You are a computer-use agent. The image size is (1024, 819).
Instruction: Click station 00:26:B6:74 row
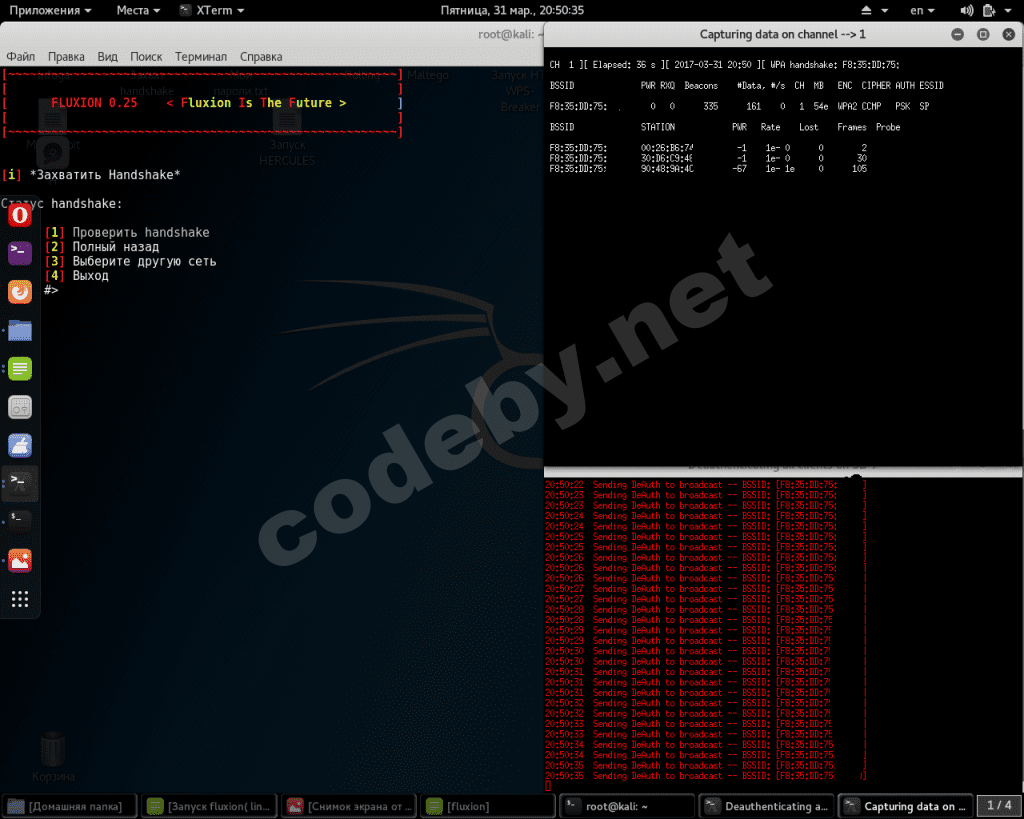[708, 148]
